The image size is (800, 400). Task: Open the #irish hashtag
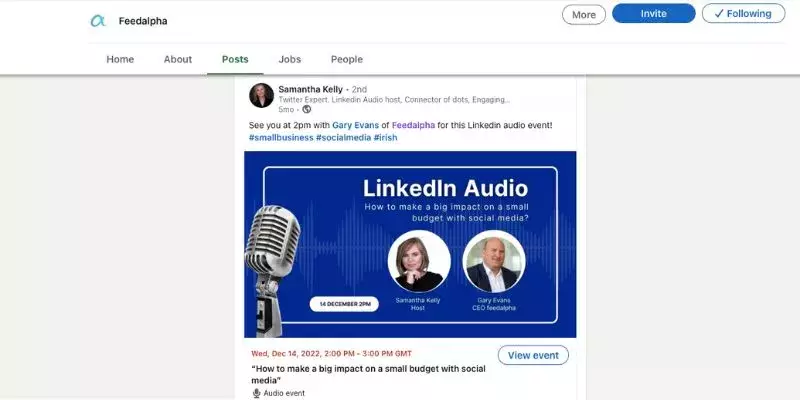pos(385,138)
